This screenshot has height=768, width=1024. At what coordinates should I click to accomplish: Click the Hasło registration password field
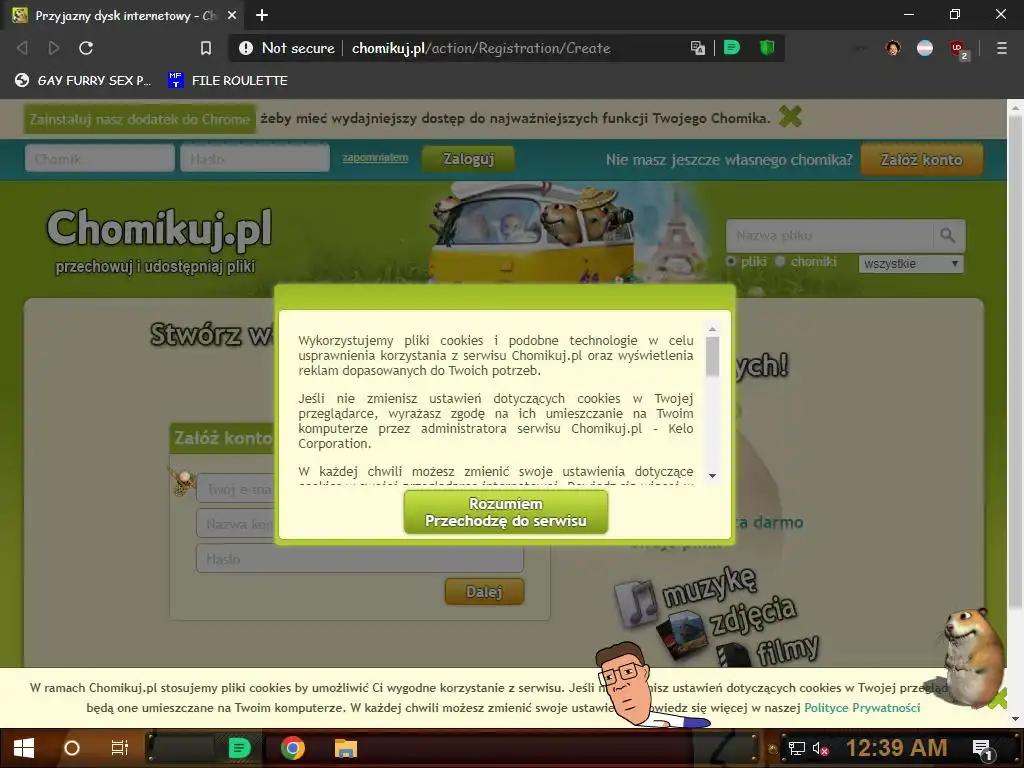(360, 559)
